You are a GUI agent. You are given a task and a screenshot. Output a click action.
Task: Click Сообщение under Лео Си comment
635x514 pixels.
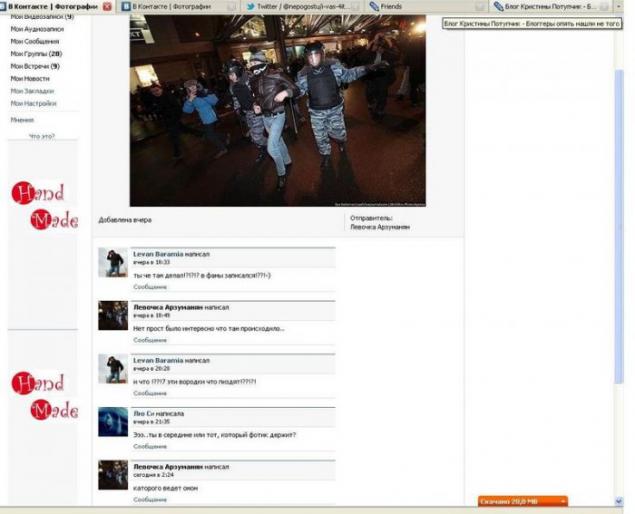point(150,446)
